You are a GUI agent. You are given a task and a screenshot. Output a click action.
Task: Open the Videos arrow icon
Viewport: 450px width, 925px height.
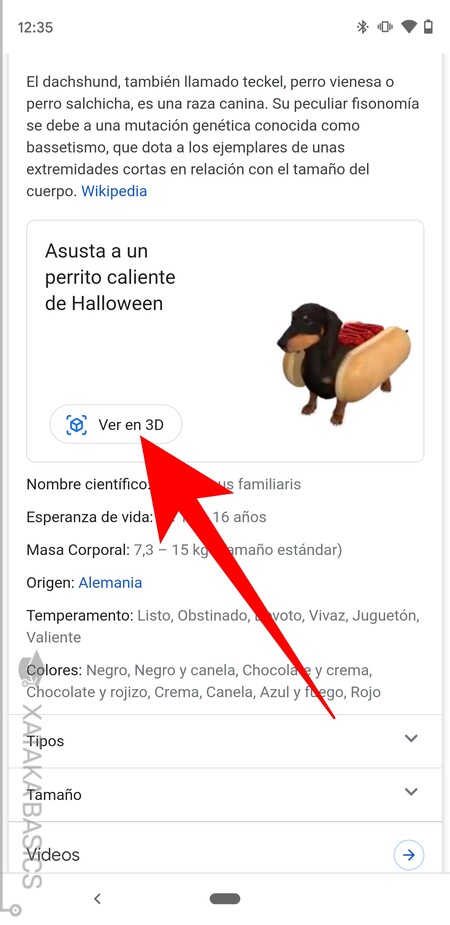(x=409, y=854)
